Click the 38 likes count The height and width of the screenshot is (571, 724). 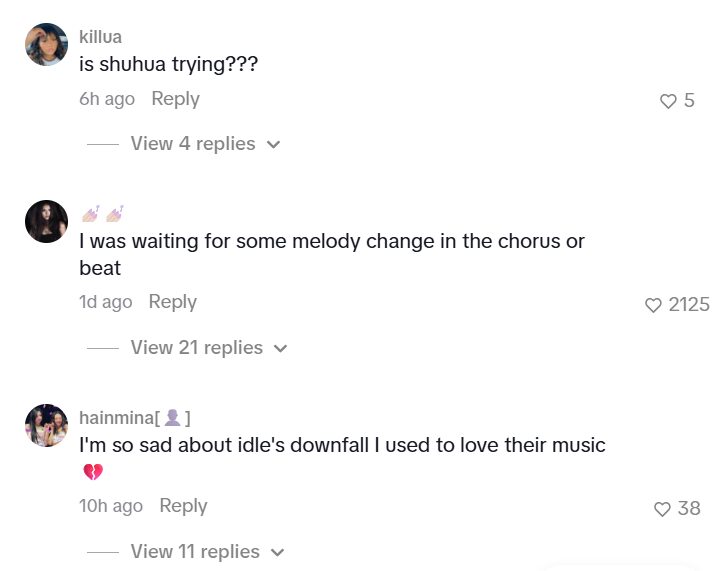(689, 508)
